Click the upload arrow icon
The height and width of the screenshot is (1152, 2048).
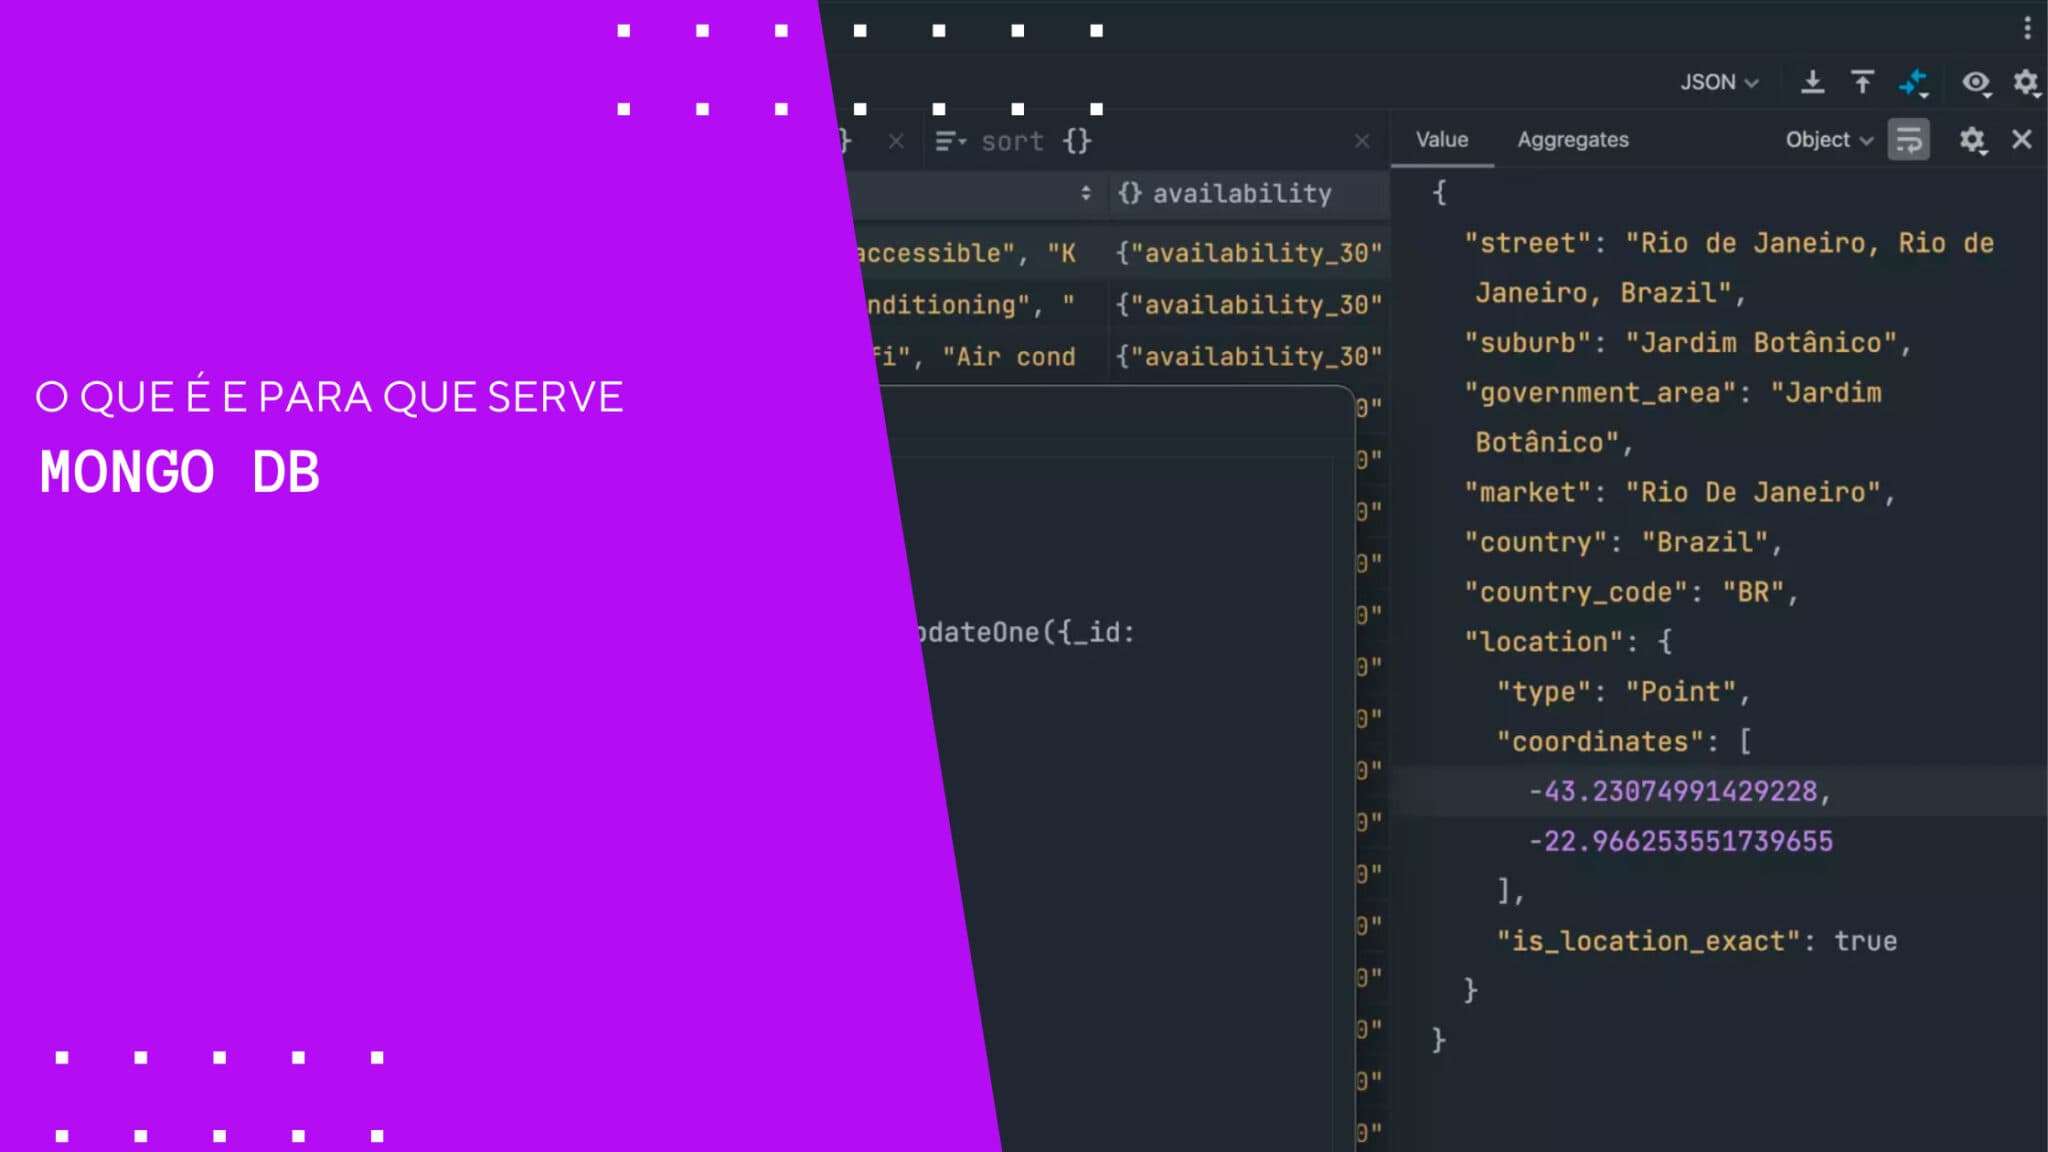tap(1862, 82)
